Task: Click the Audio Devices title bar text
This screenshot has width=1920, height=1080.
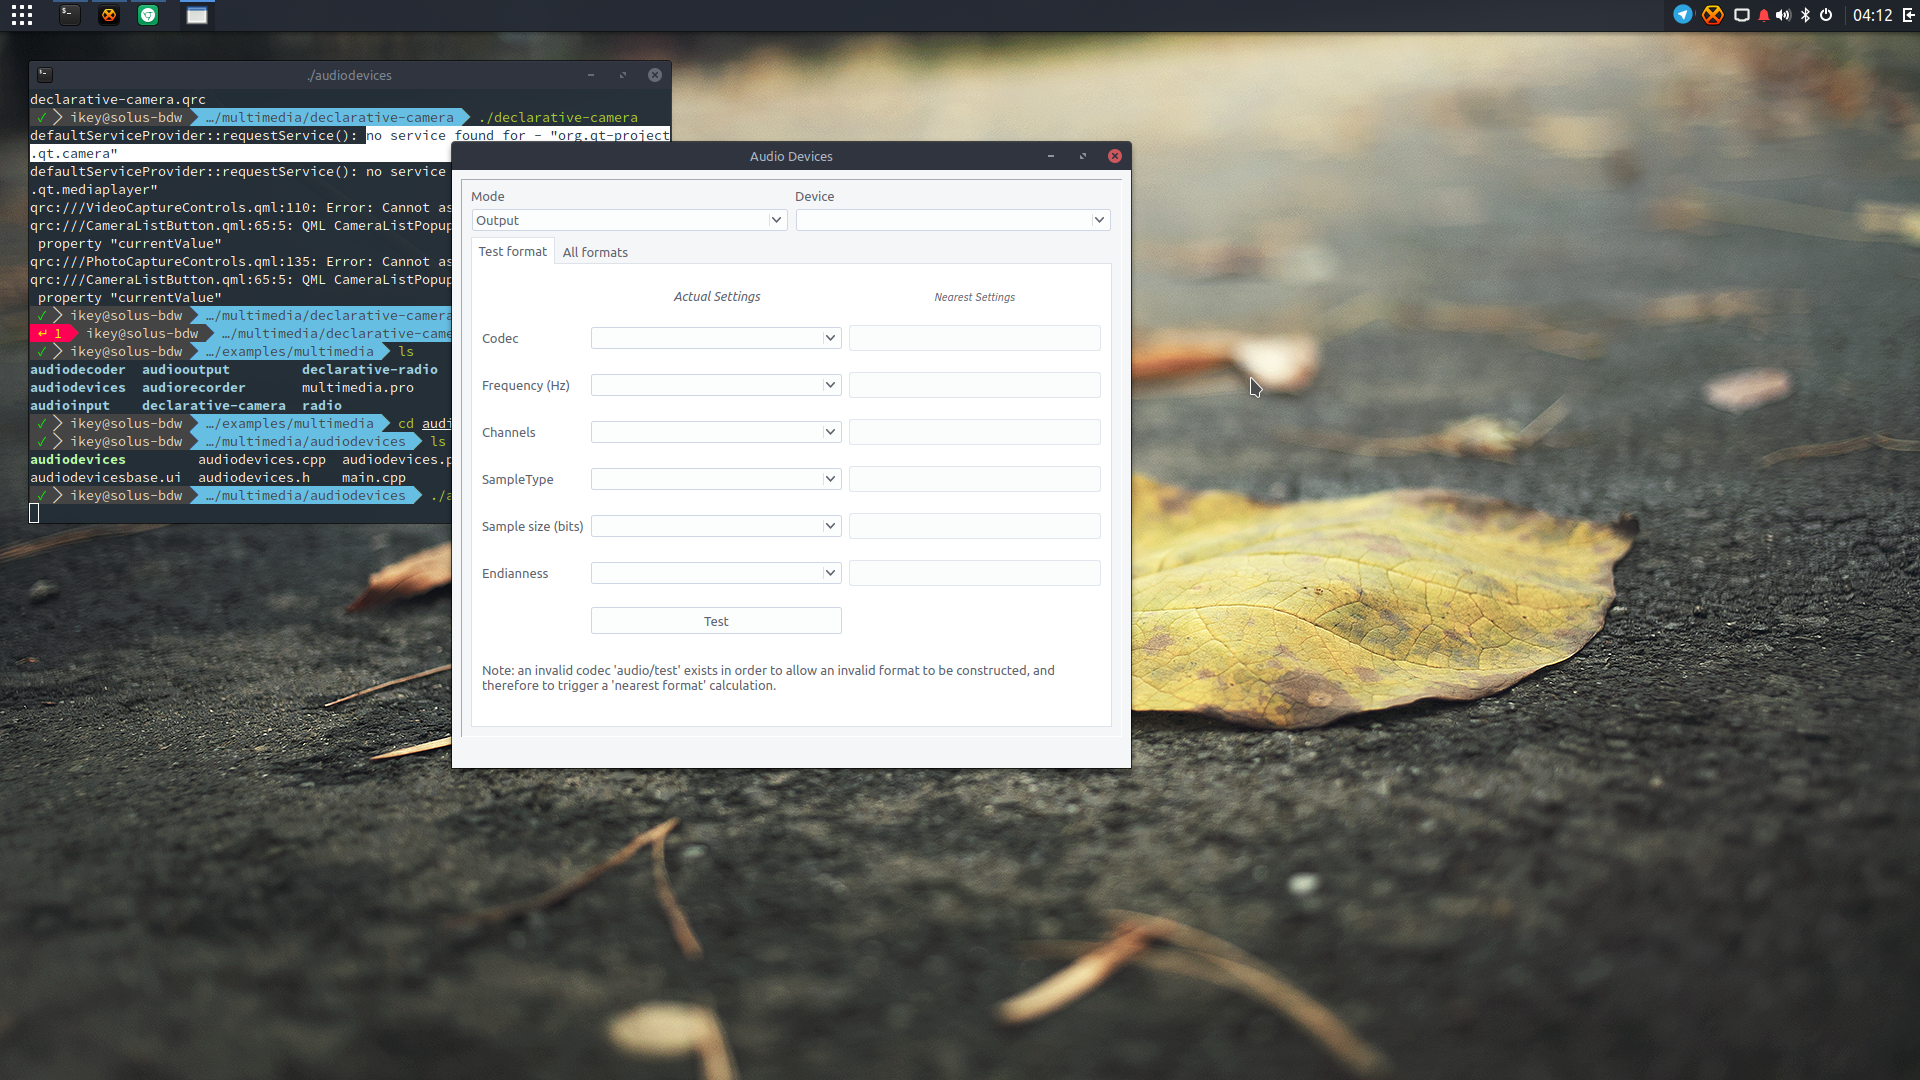Action: pos(791,156)
